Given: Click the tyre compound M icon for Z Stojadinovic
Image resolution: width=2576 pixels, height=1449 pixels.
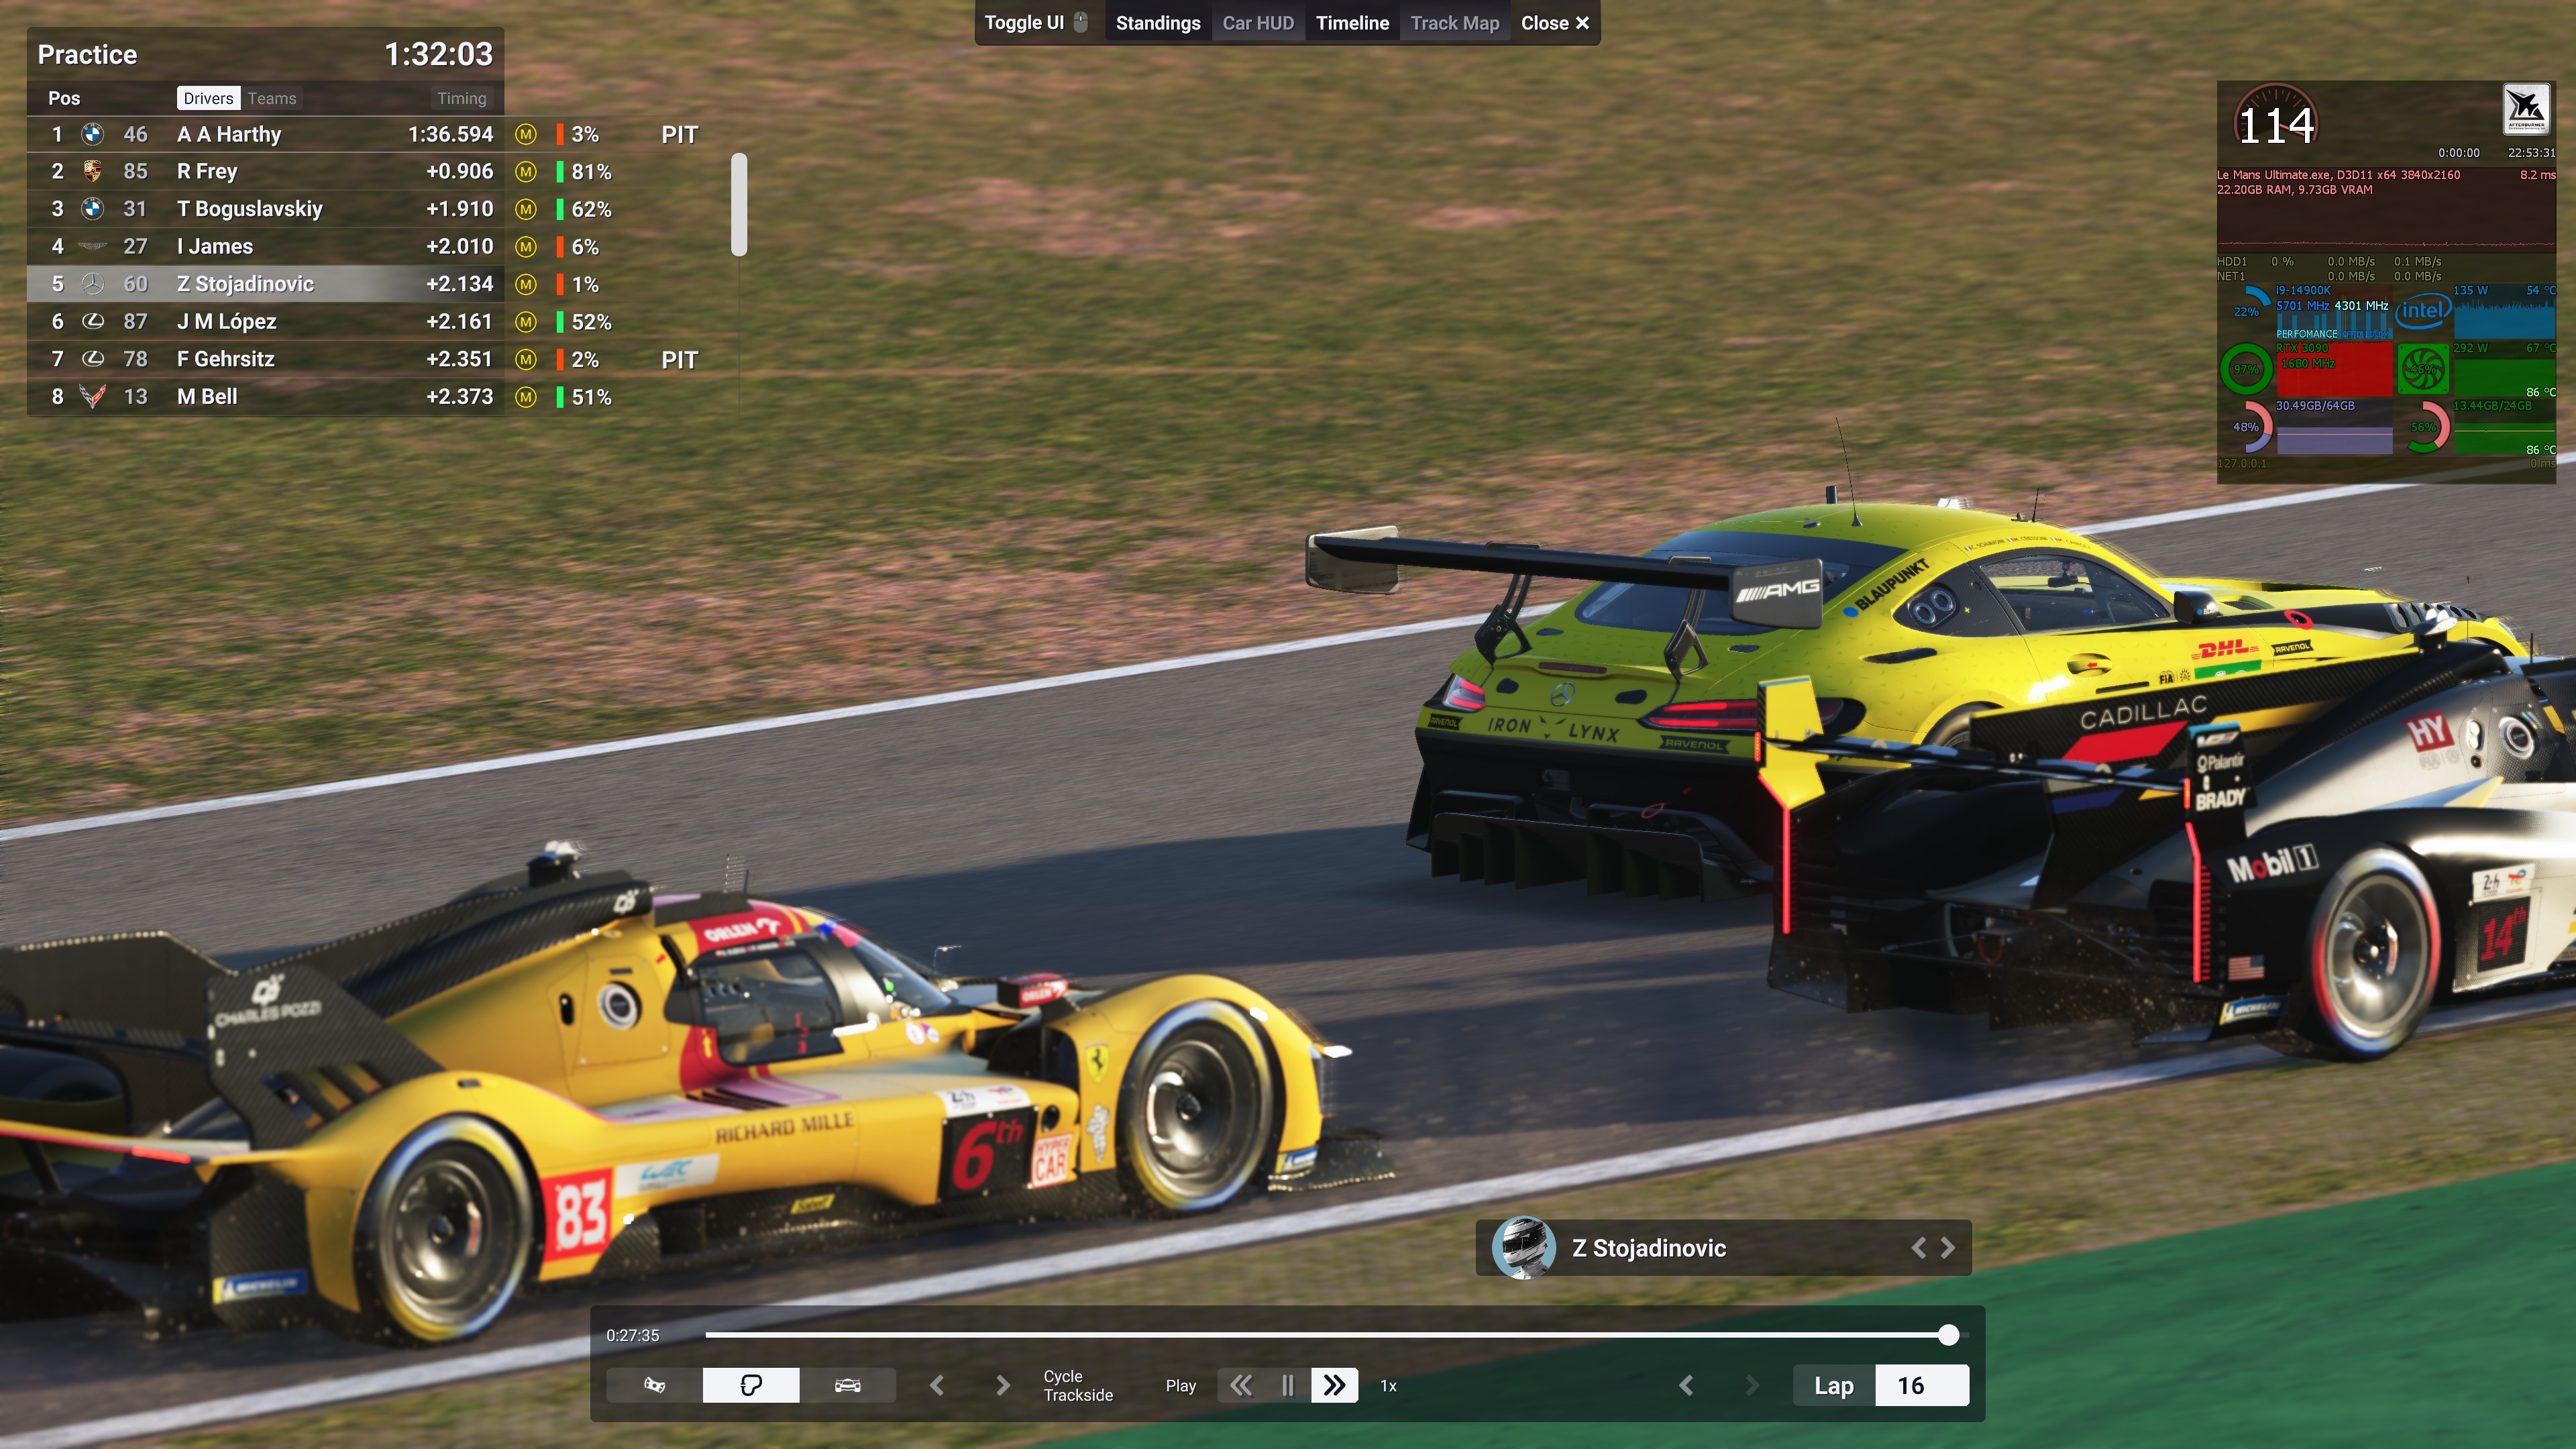Looking at the screenshot, I should click(x=526, y=284).
